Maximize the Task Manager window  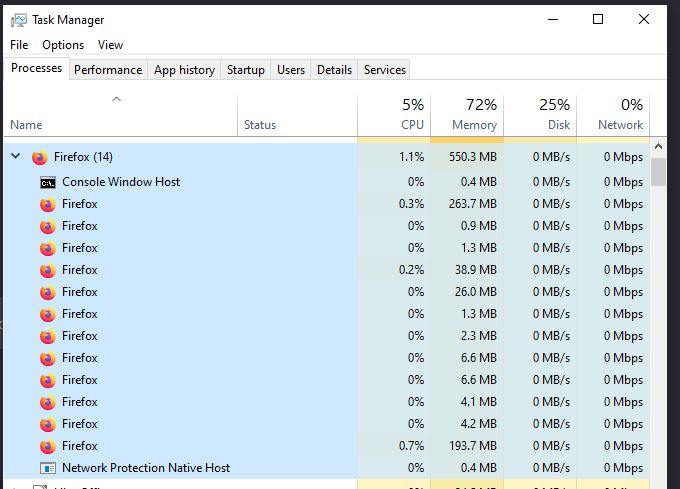(x=598, y=19)
